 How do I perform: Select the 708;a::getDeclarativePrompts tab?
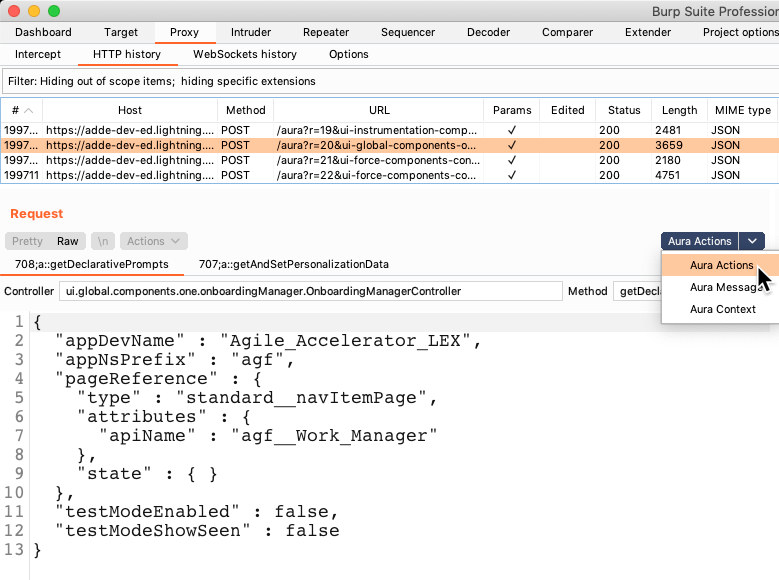[92, 264]
